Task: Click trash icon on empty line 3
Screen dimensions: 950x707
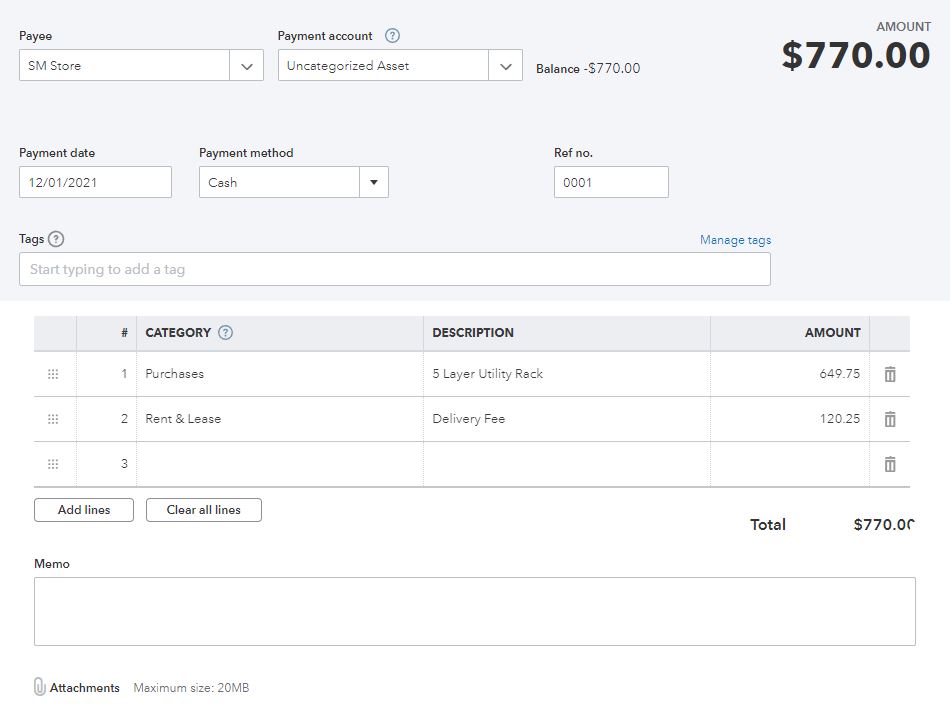Action: click(890, 464)
